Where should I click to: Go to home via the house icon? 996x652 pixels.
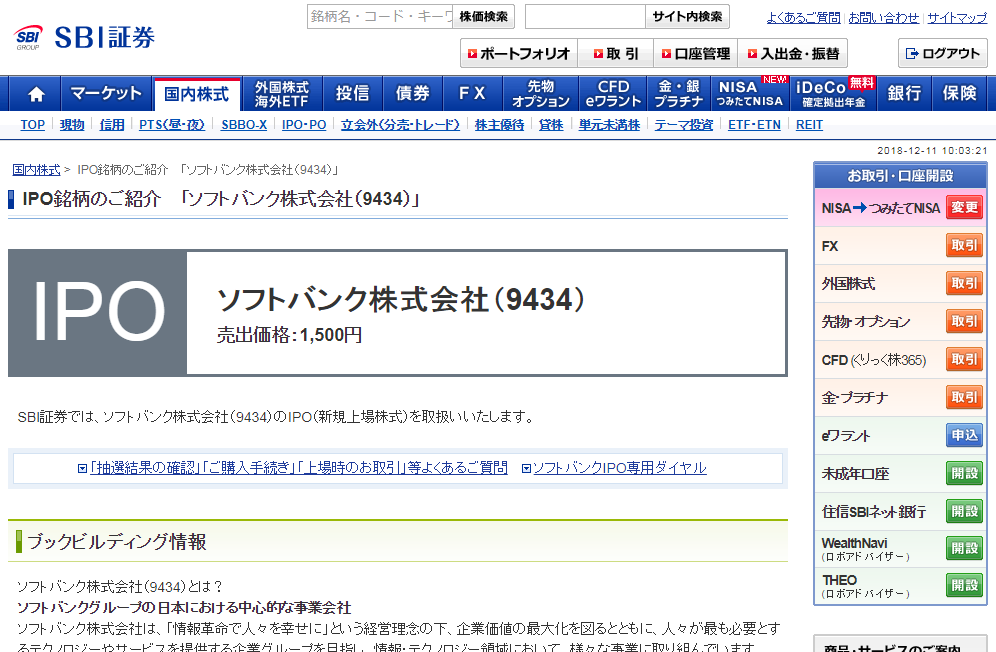[36, 94]
